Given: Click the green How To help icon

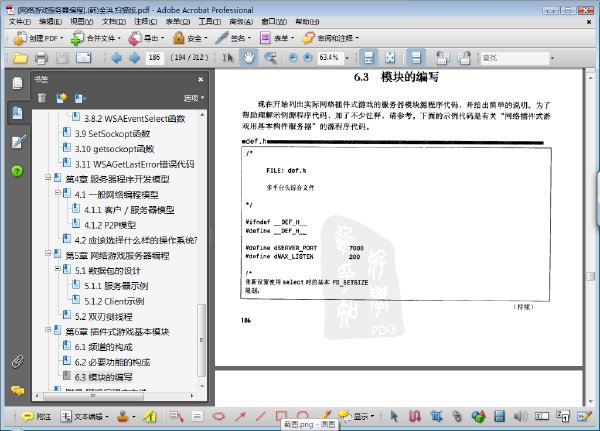Looking at the screenshot, I should pos(17,171).
